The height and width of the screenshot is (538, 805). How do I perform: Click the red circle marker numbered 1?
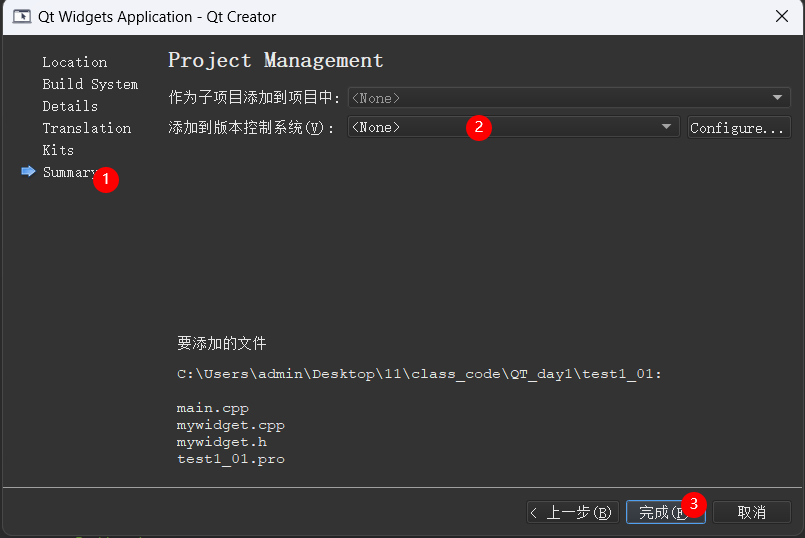pos(106,180)
